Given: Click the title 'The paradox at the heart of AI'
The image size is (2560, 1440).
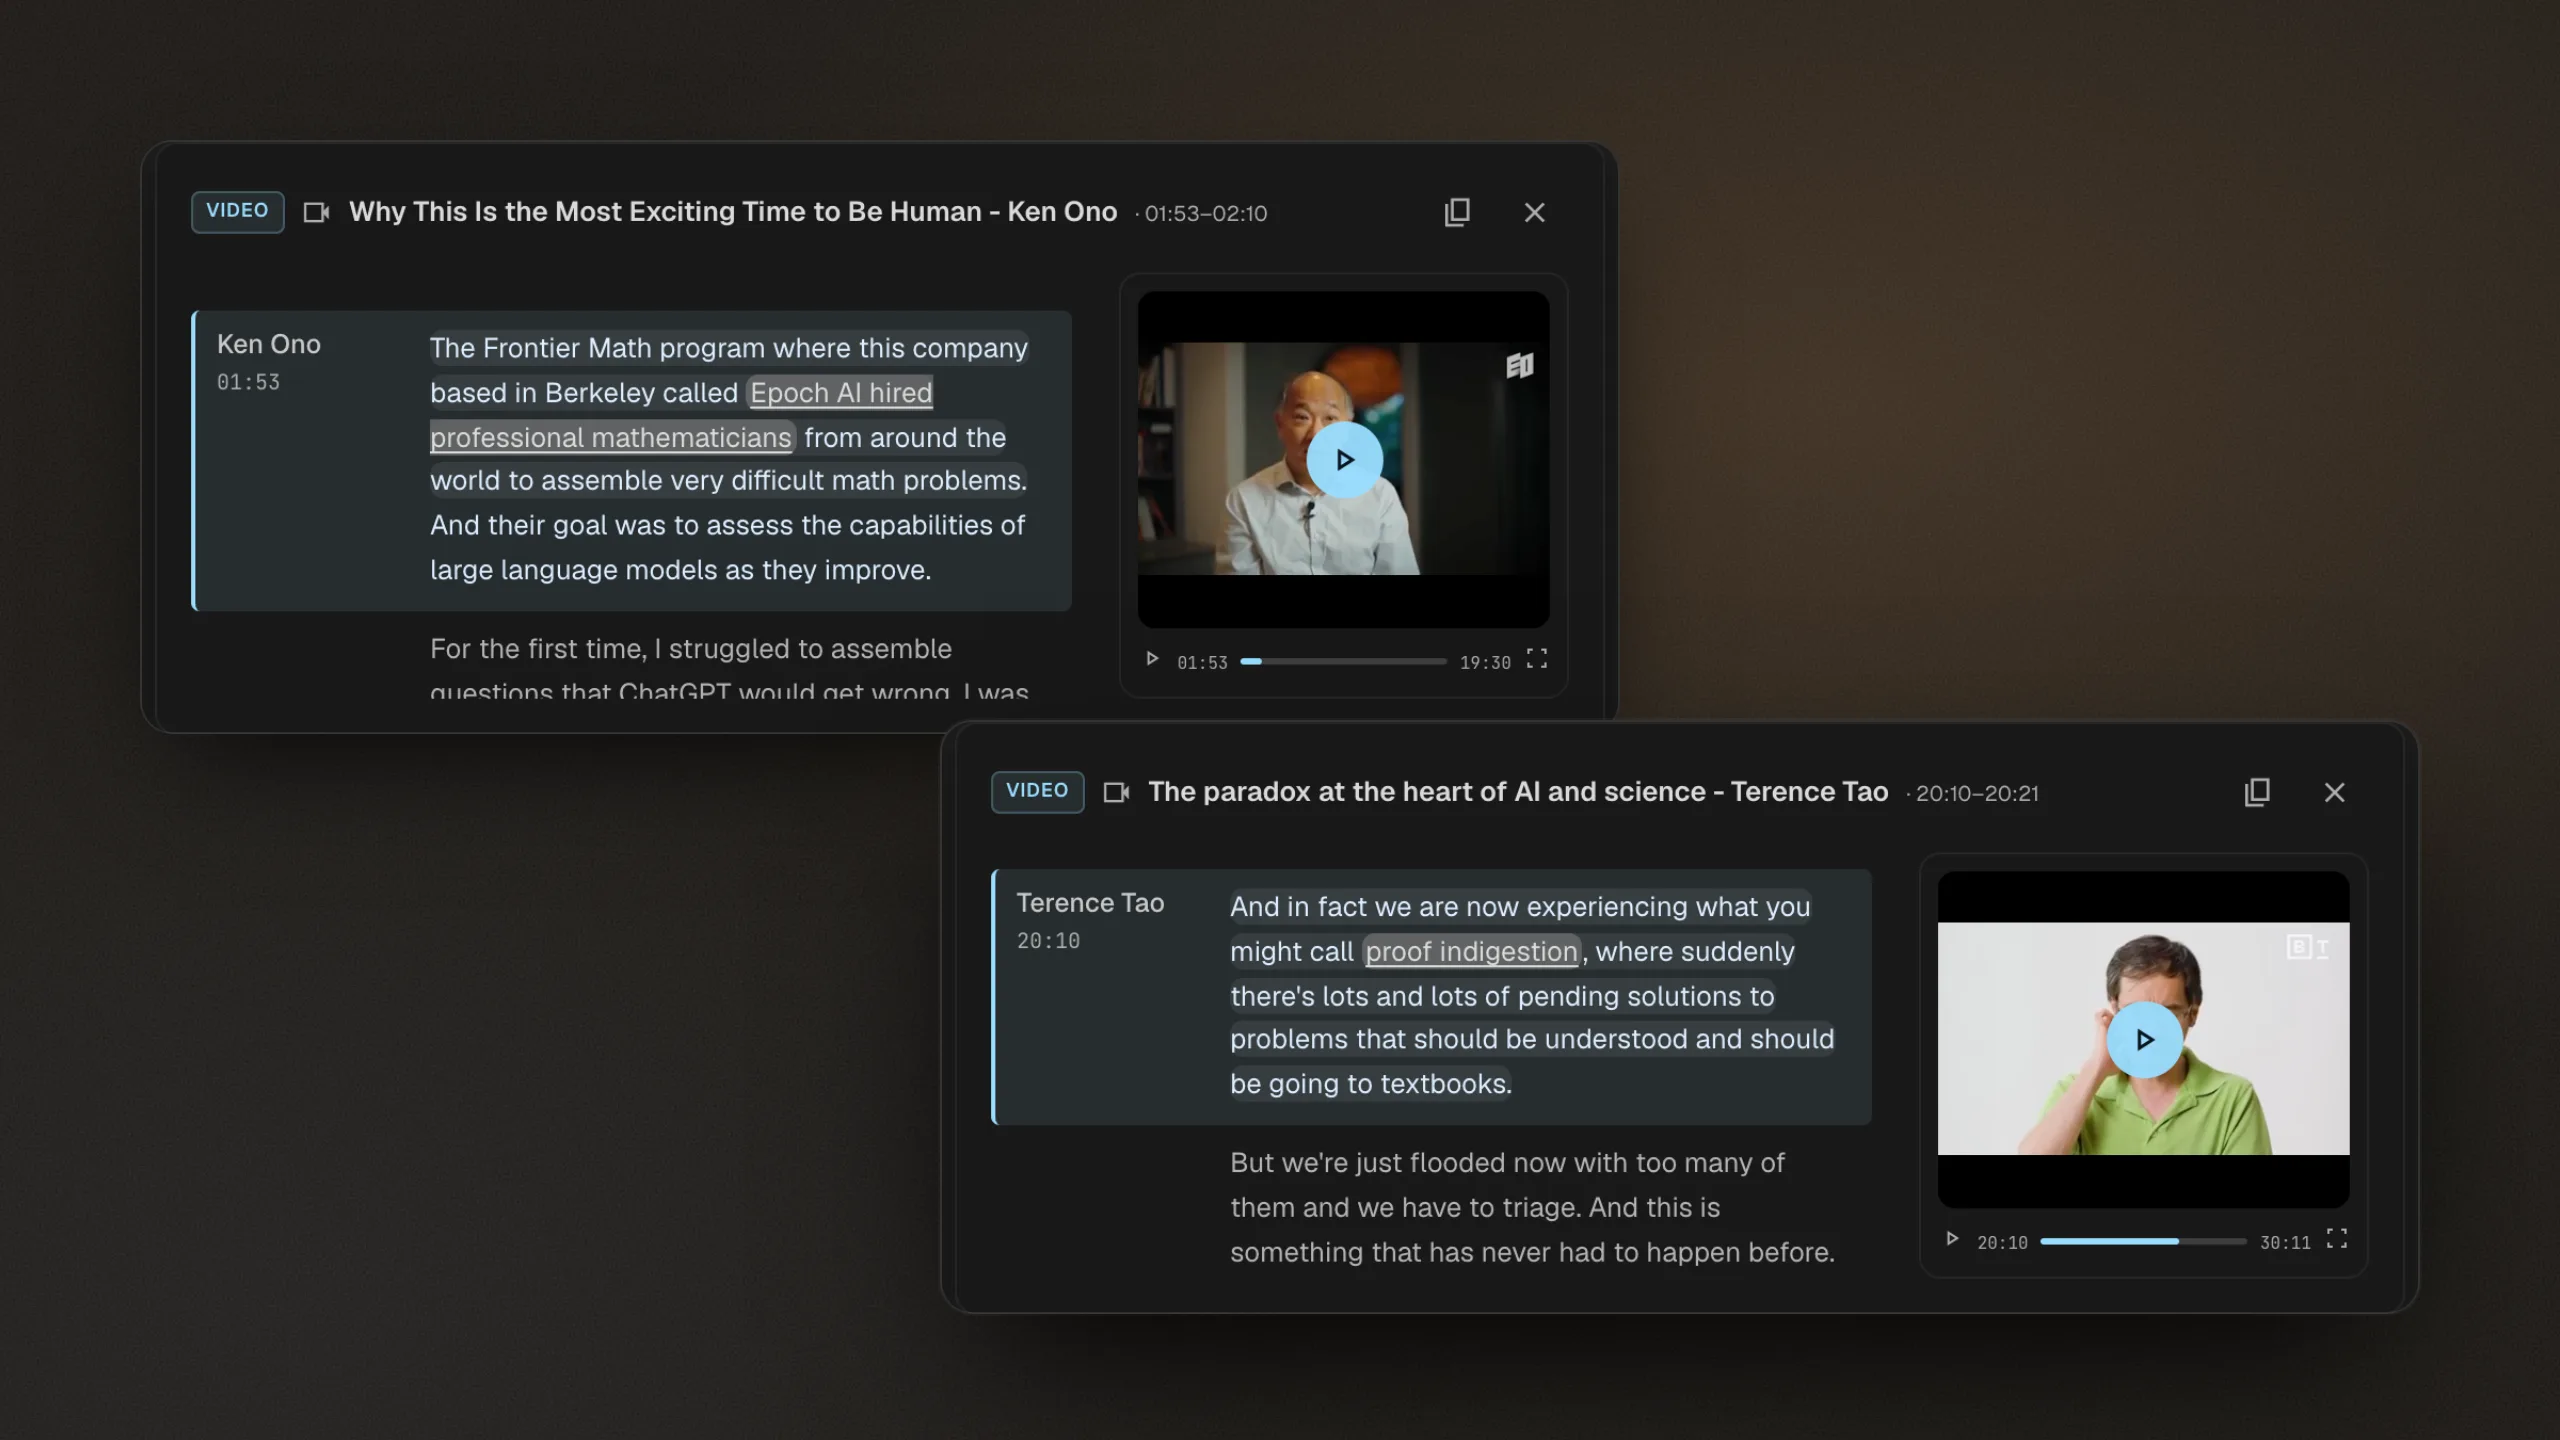Looking at the screenshot, I should (1518, 792).
